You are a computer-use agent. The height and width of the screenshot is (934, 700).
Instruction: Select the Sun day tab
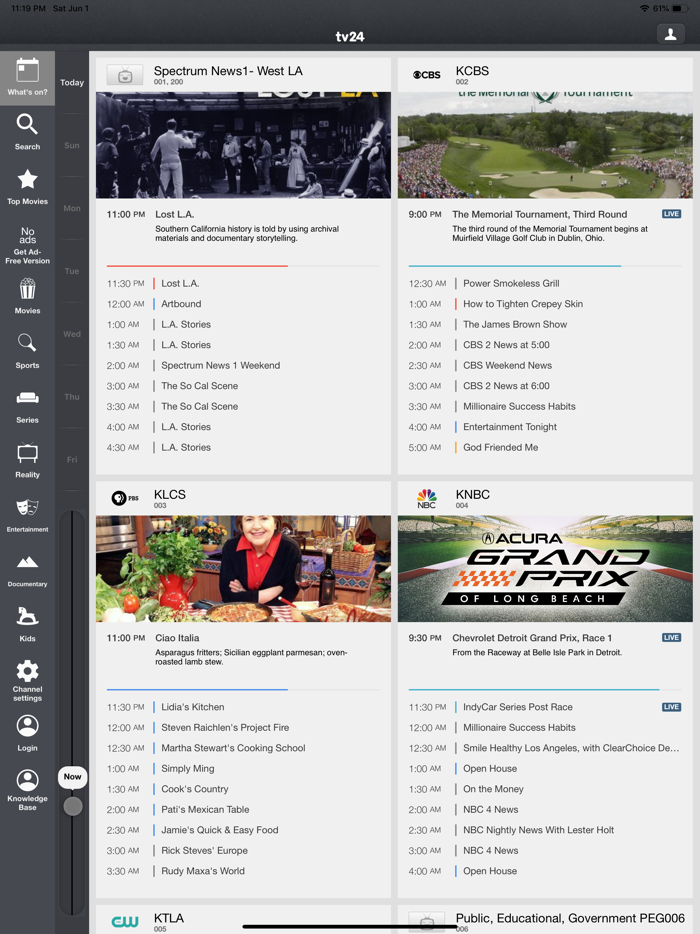click(72, 145)
